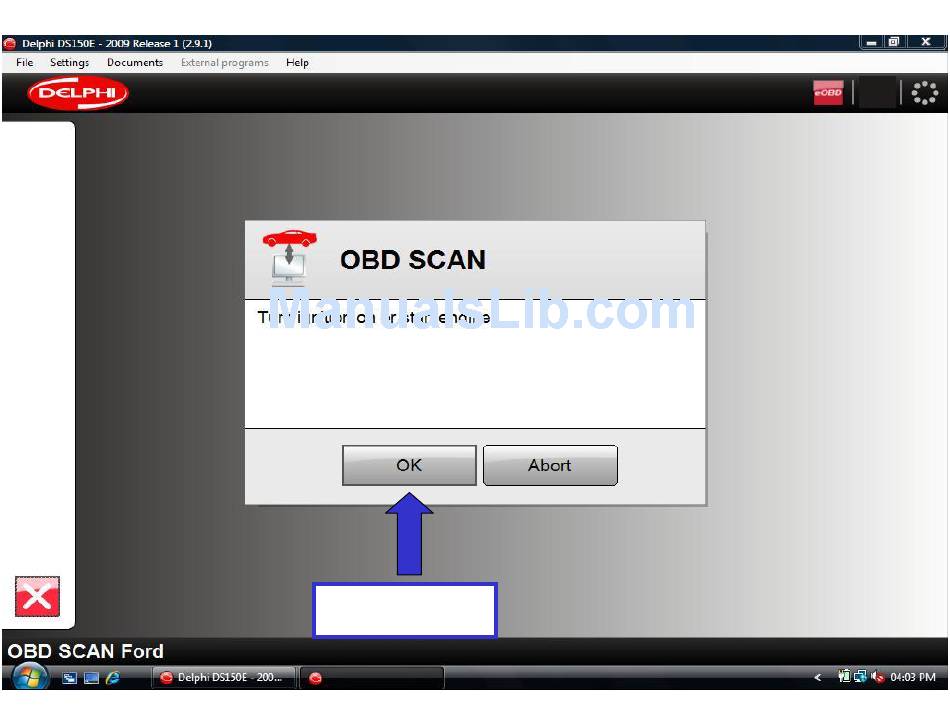
Task: Click the Delphi logo
Action: coord(78,93)
